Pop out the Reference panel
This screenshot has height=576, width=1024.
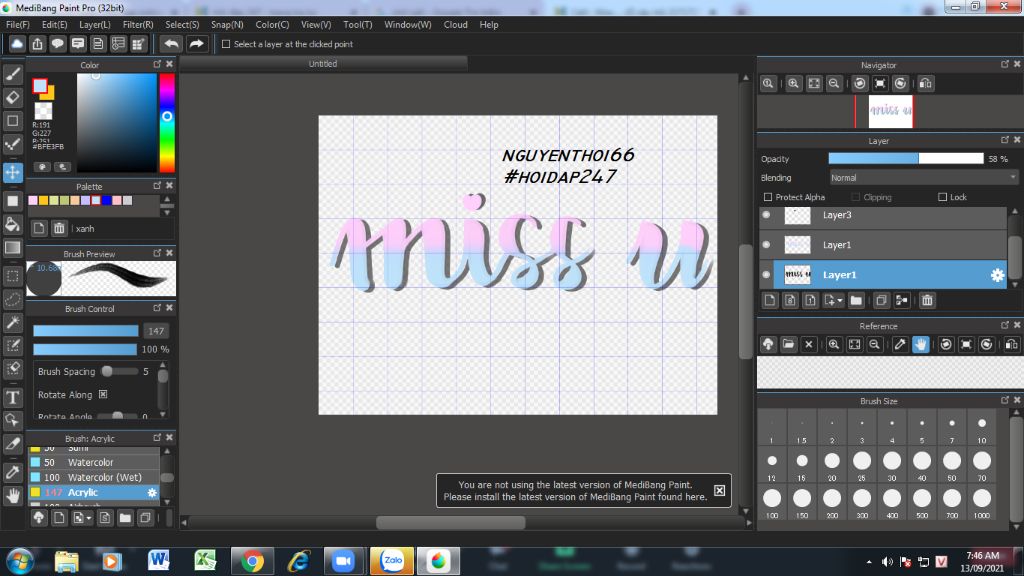click(x=1004, y=325)
